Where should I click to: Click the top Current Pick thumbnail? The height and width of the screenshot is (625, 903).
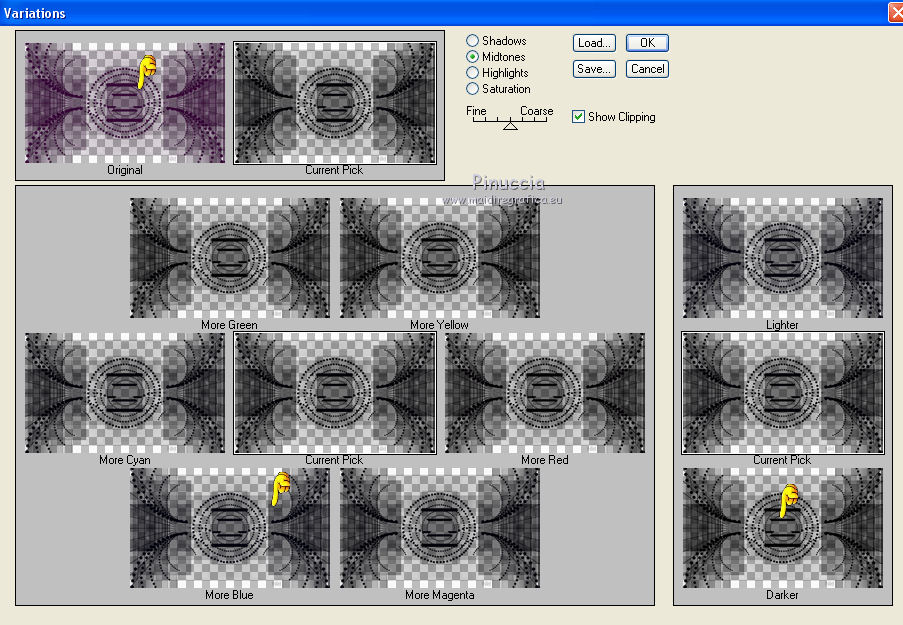tap(335, 103)
